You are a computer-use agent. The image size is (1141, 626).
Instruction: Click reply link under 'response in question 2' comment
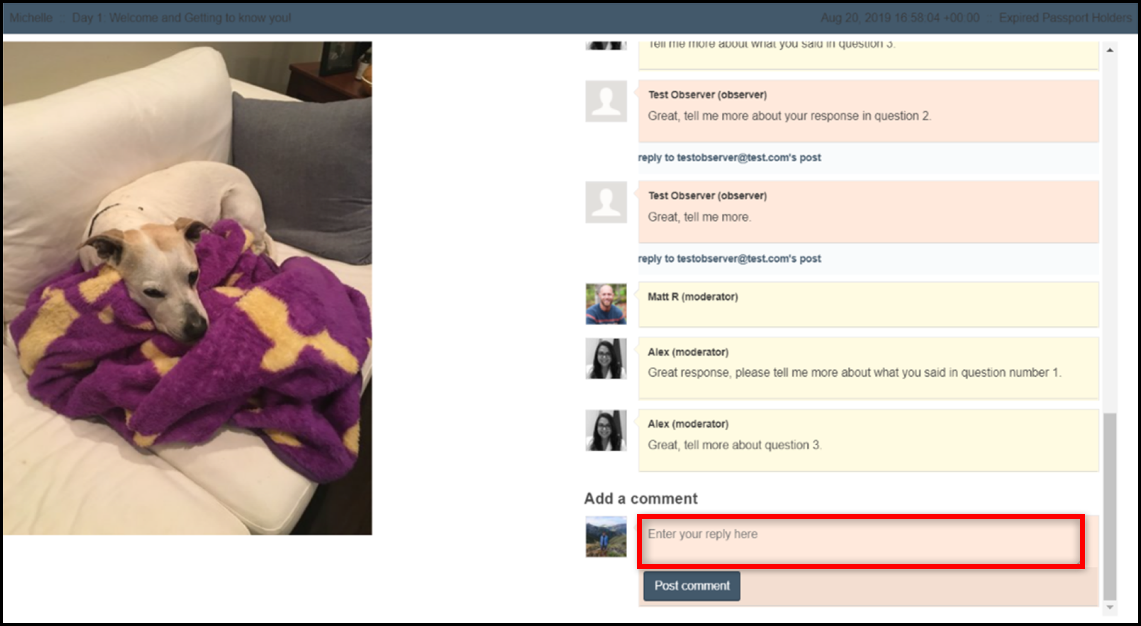pos(730,157)
